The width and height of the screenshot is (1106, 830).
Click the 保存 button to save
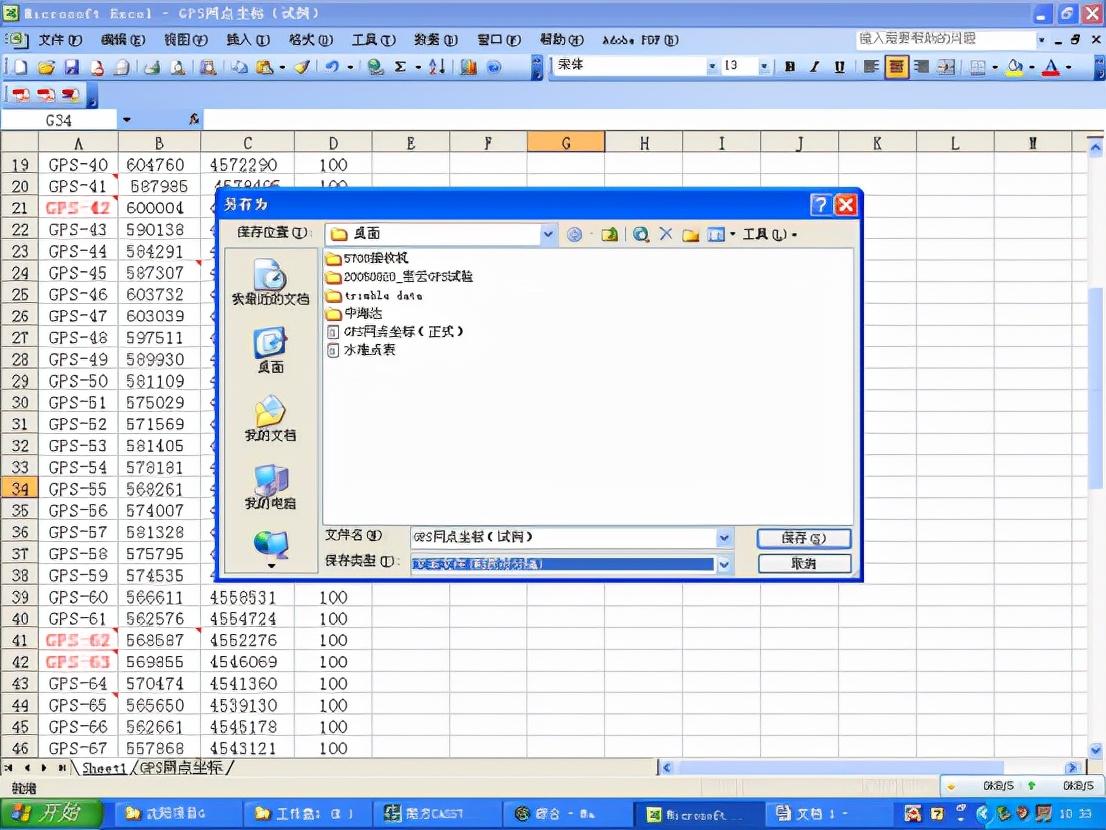click(x=806, y=537)
